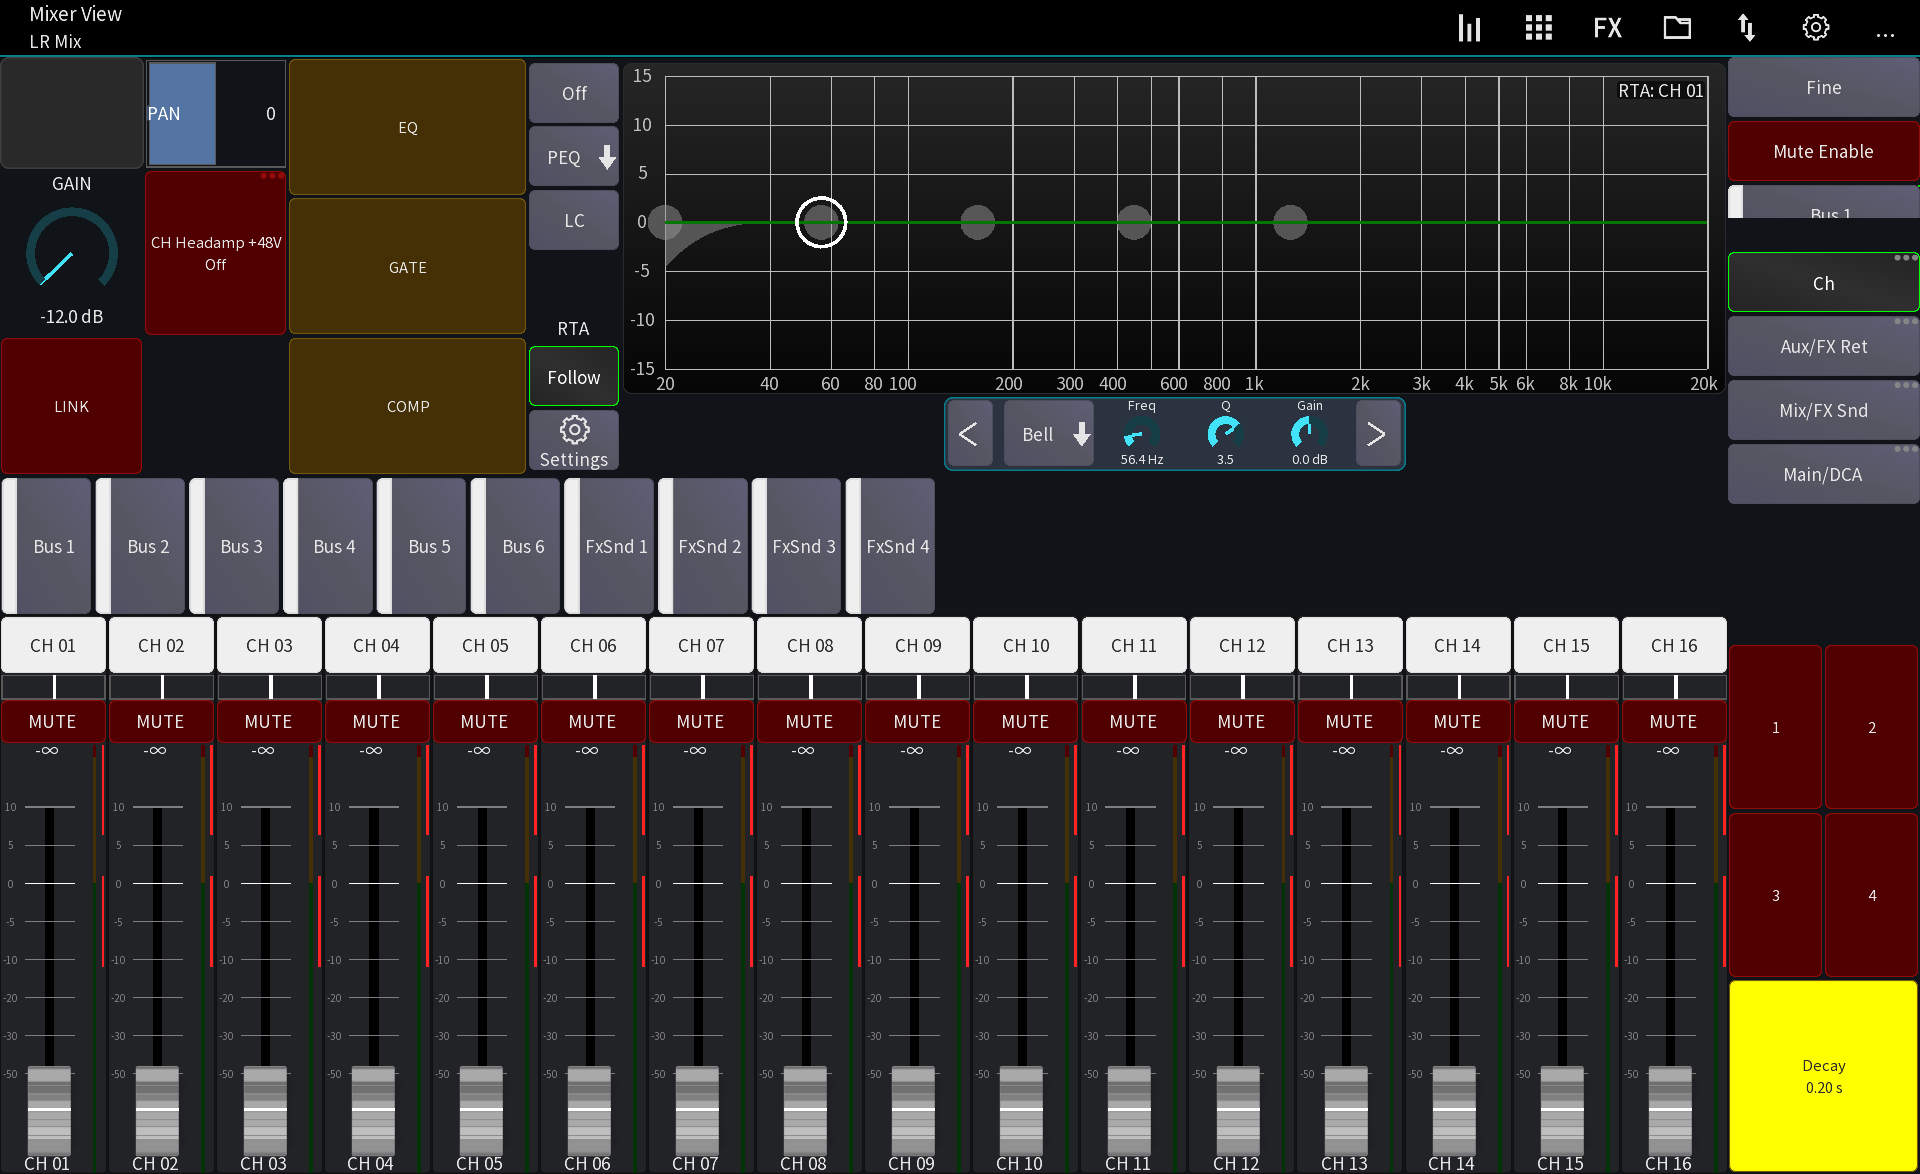Switch to the Aux/FX Ret tab
Viewport: 1920px width, 1174px height.
[x=1822, y=346]
